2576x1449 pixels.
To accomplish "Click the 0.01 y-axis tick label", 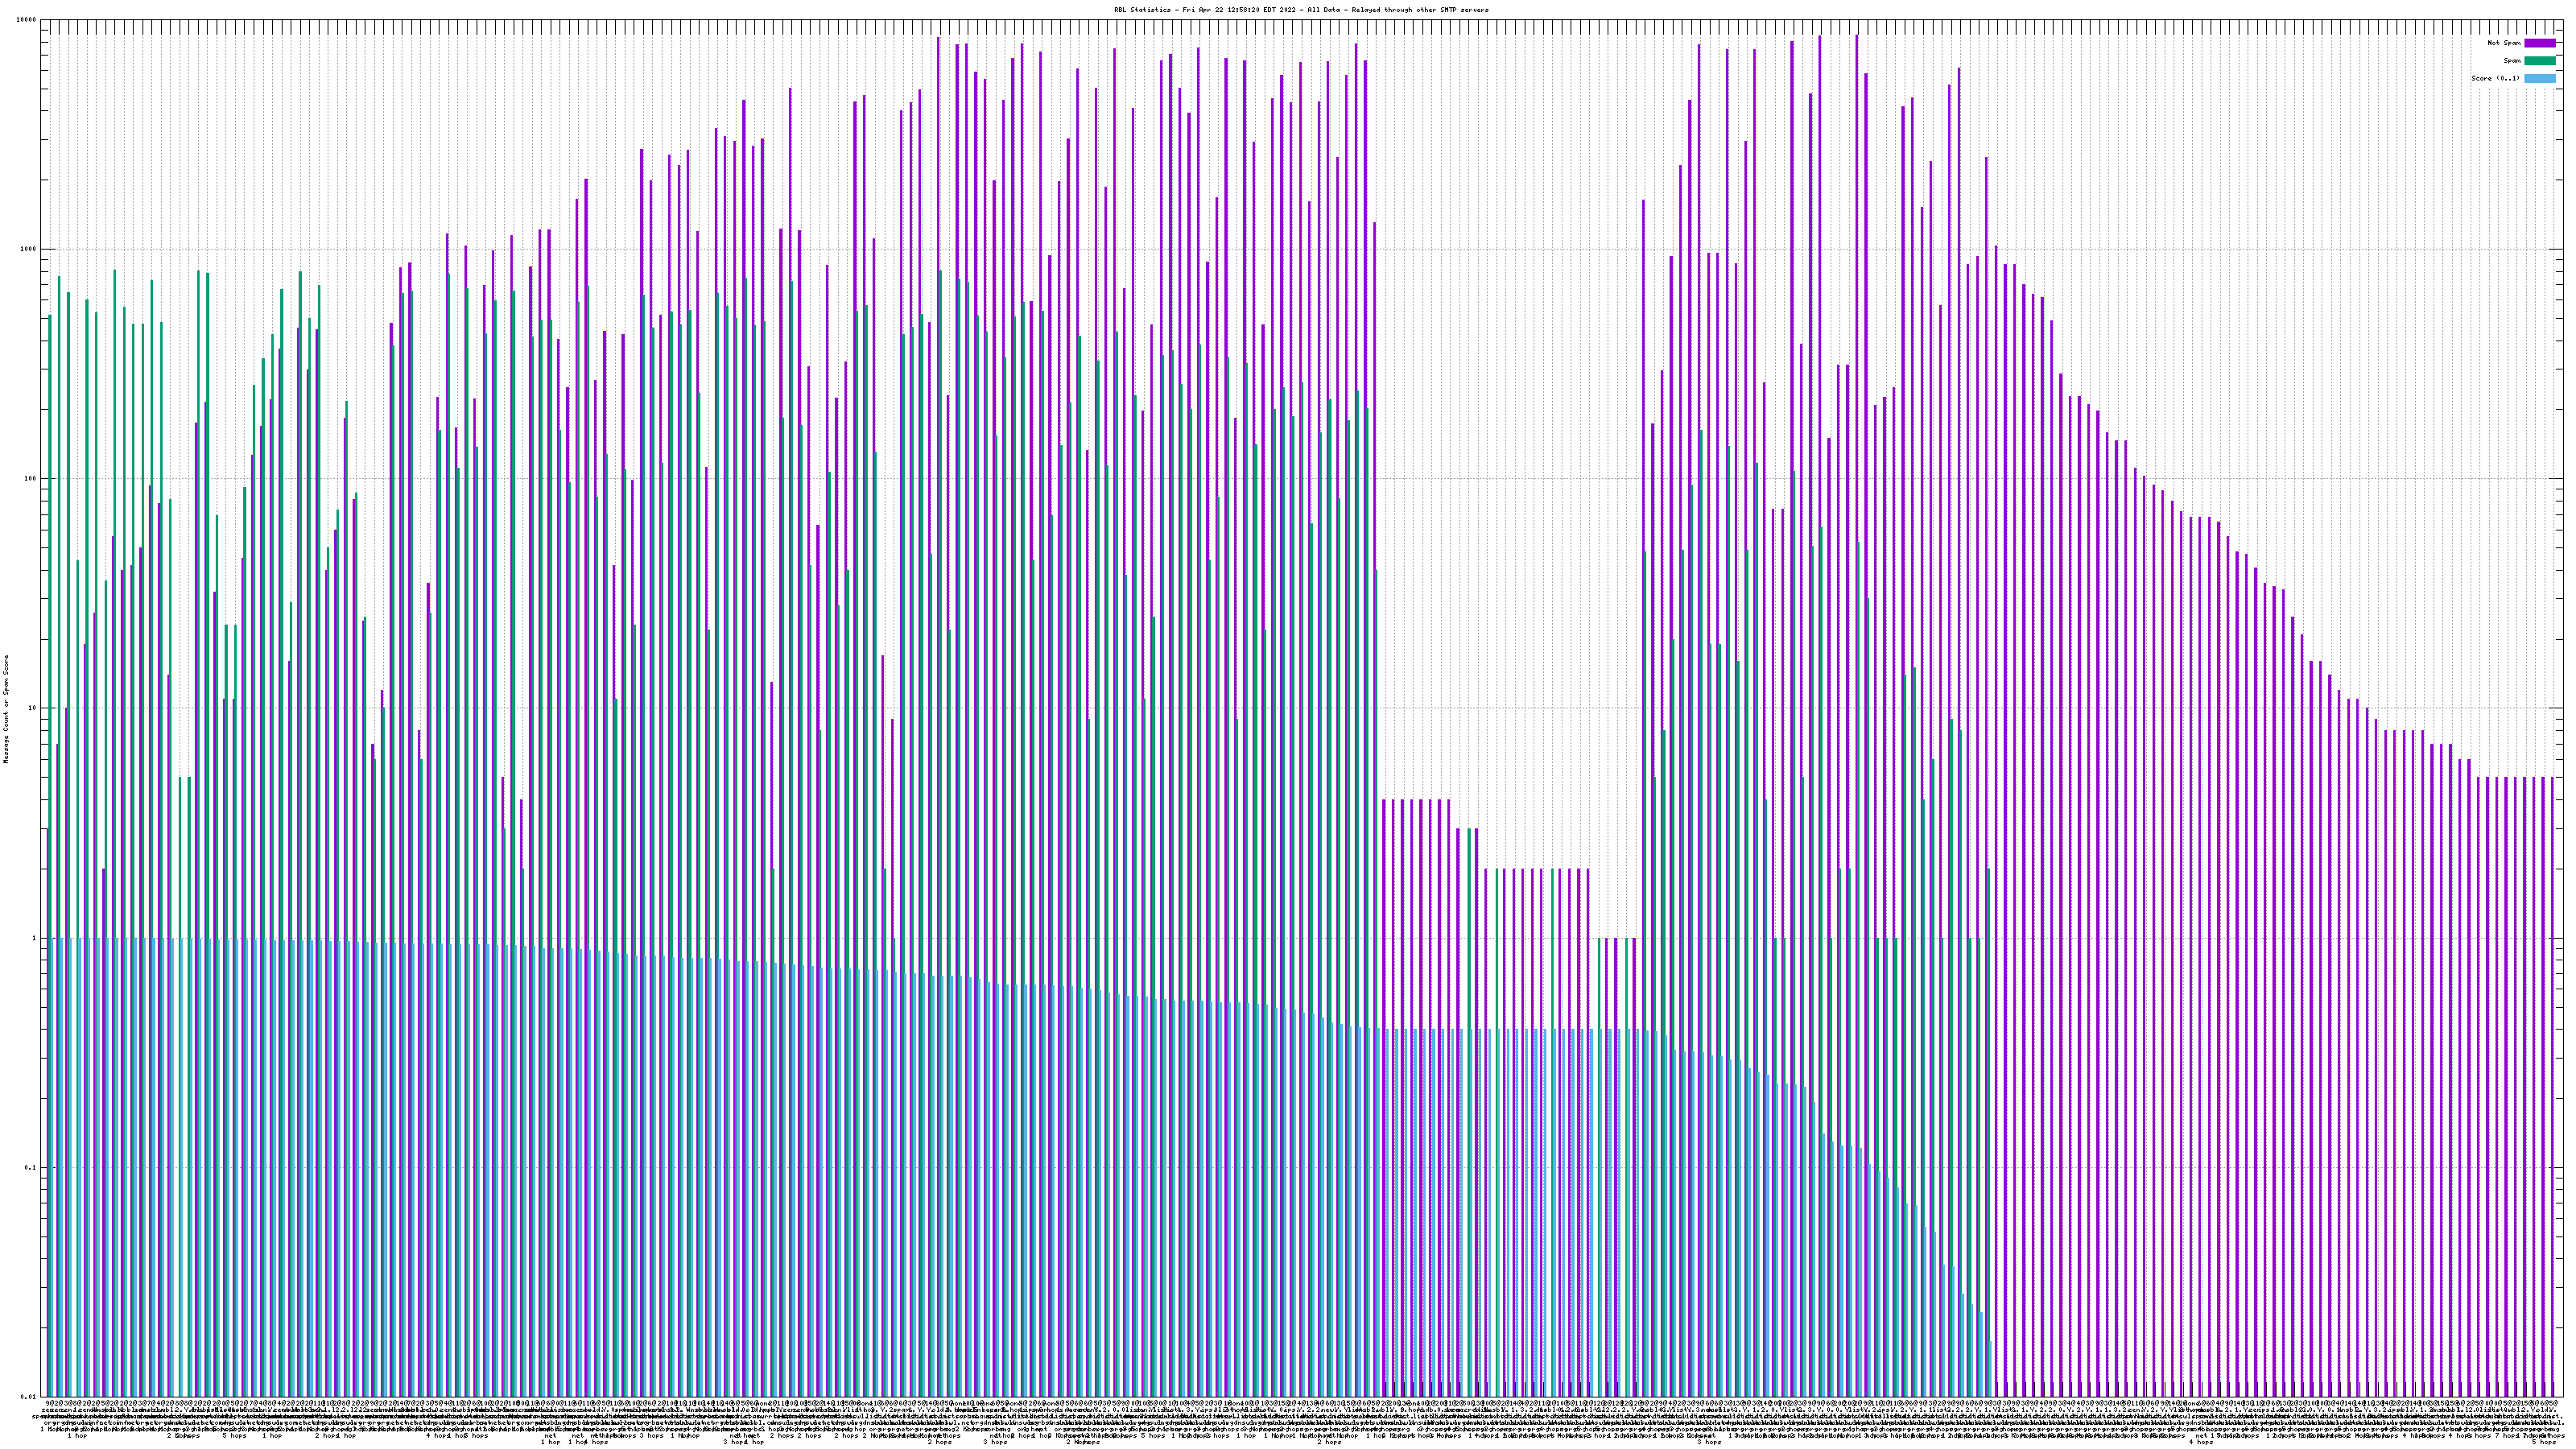I will tap(28, 1397).
